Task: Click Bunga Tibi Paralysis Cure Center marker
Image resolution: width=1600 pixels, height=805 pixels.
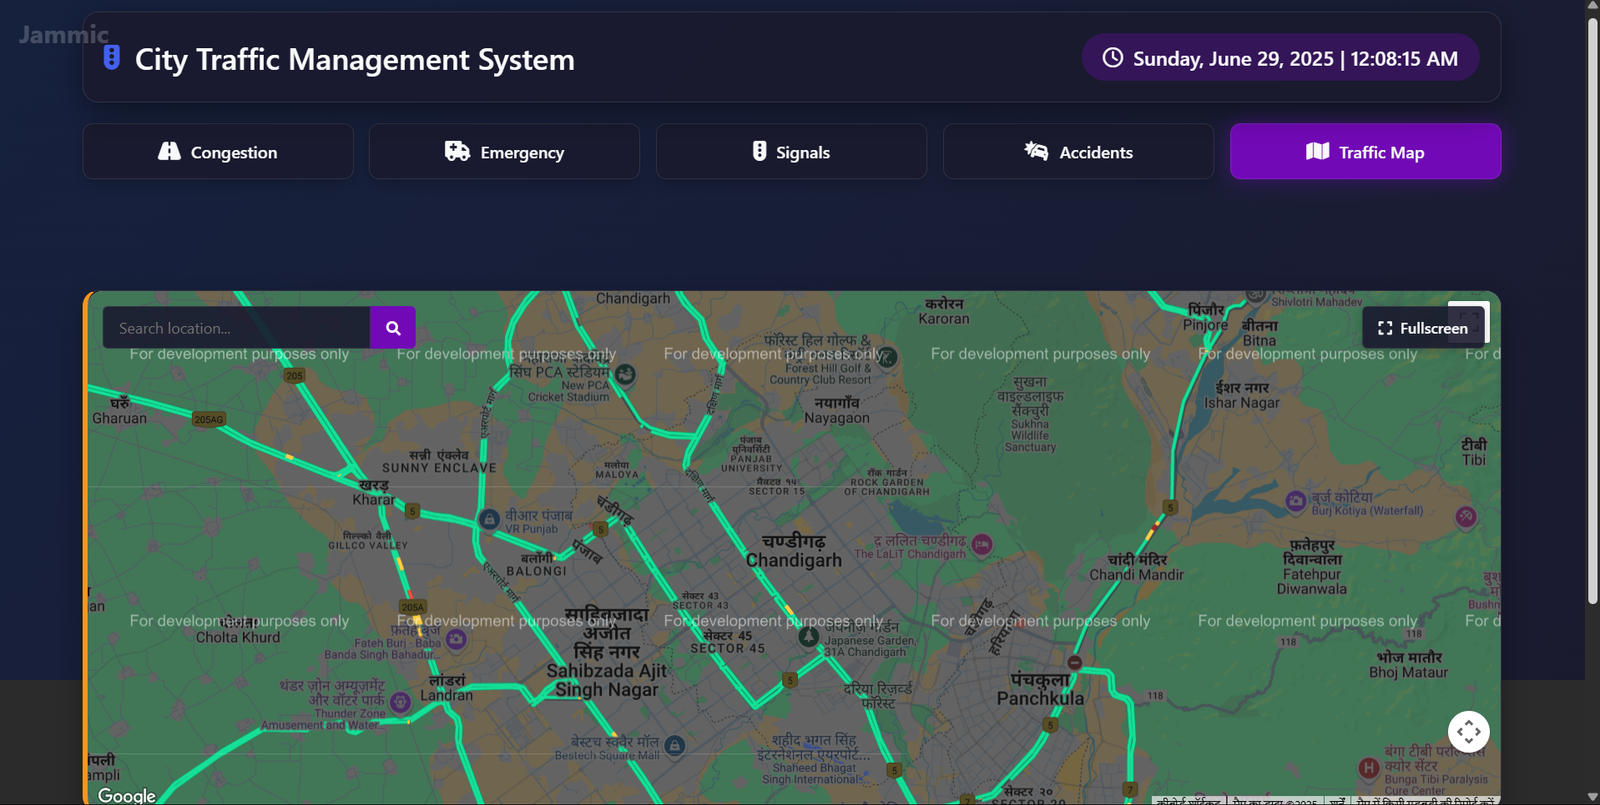Action: 1369,768
